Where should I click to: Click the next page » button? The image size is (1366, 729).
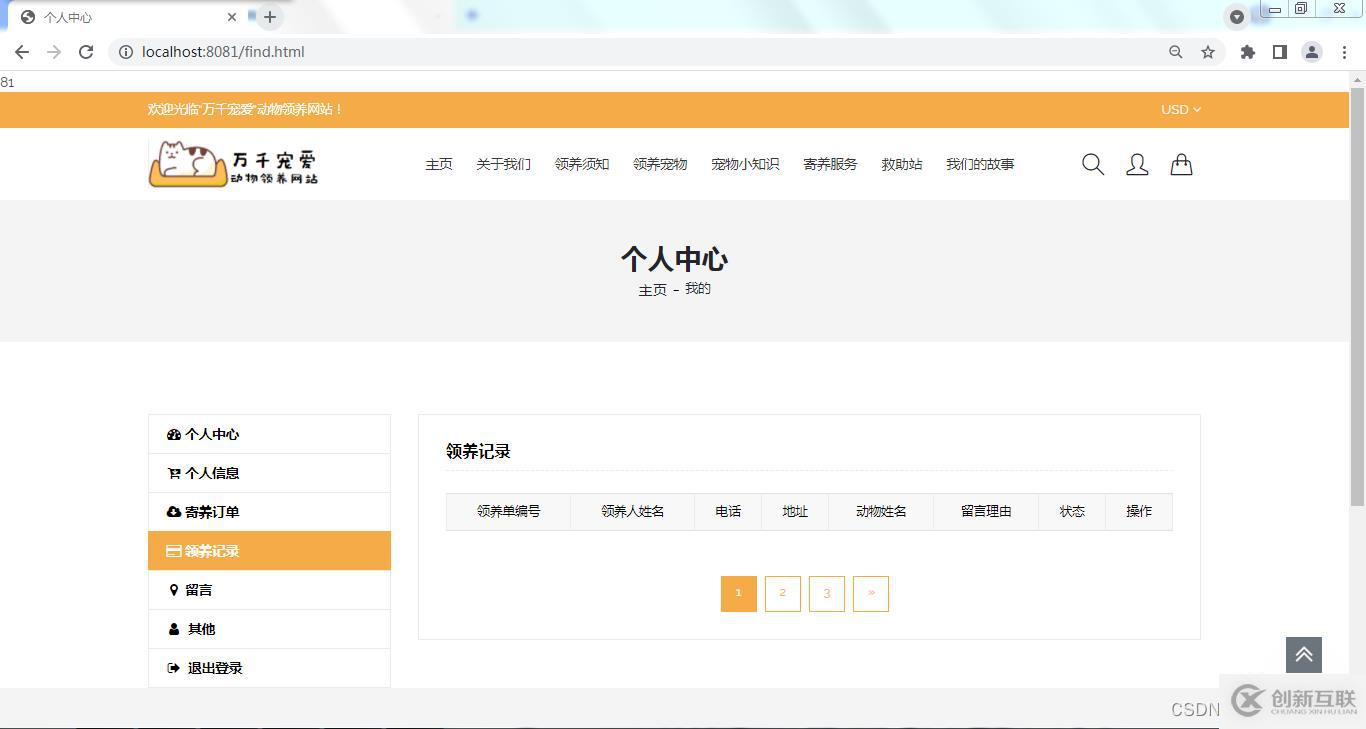pos(870,593)
